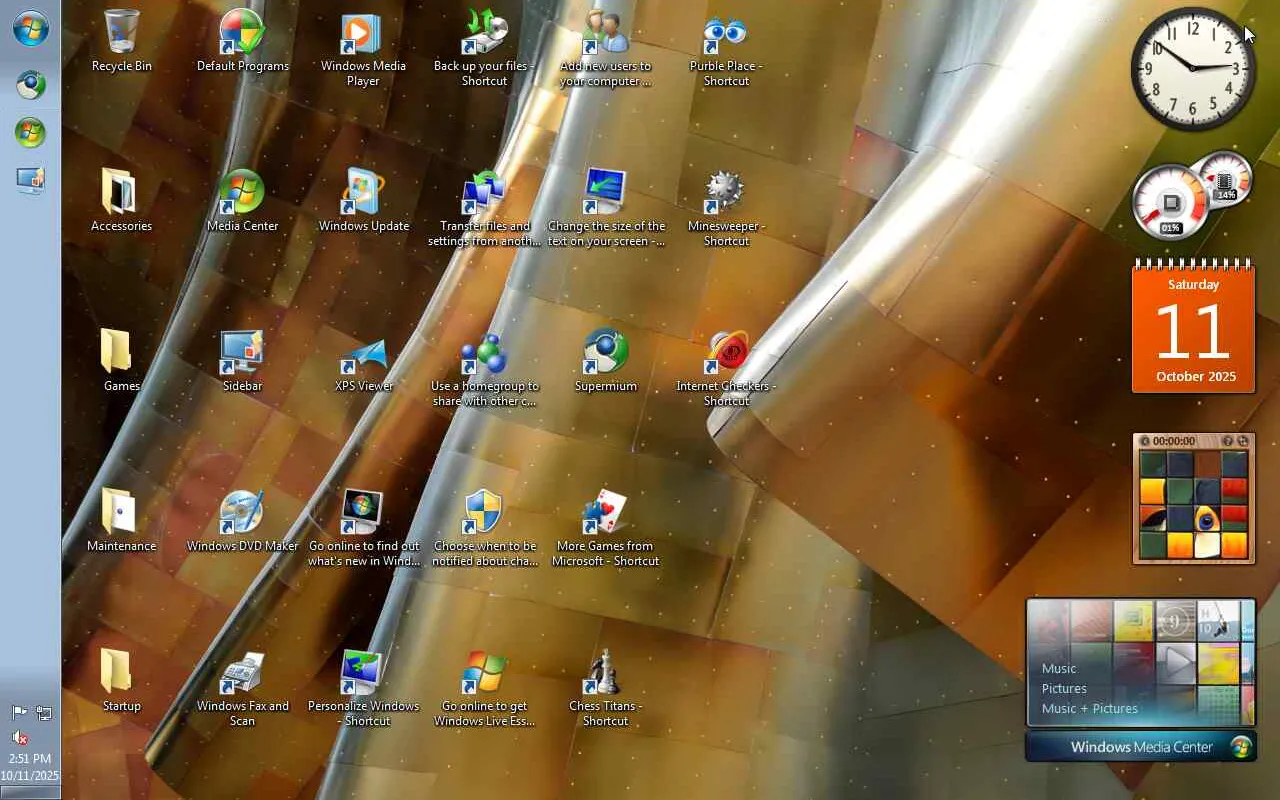This screenshot has width=1280, height=800.
Task: Open the Action Center flag in the tray
Action: pyautogui.click(x=19, y=713)
